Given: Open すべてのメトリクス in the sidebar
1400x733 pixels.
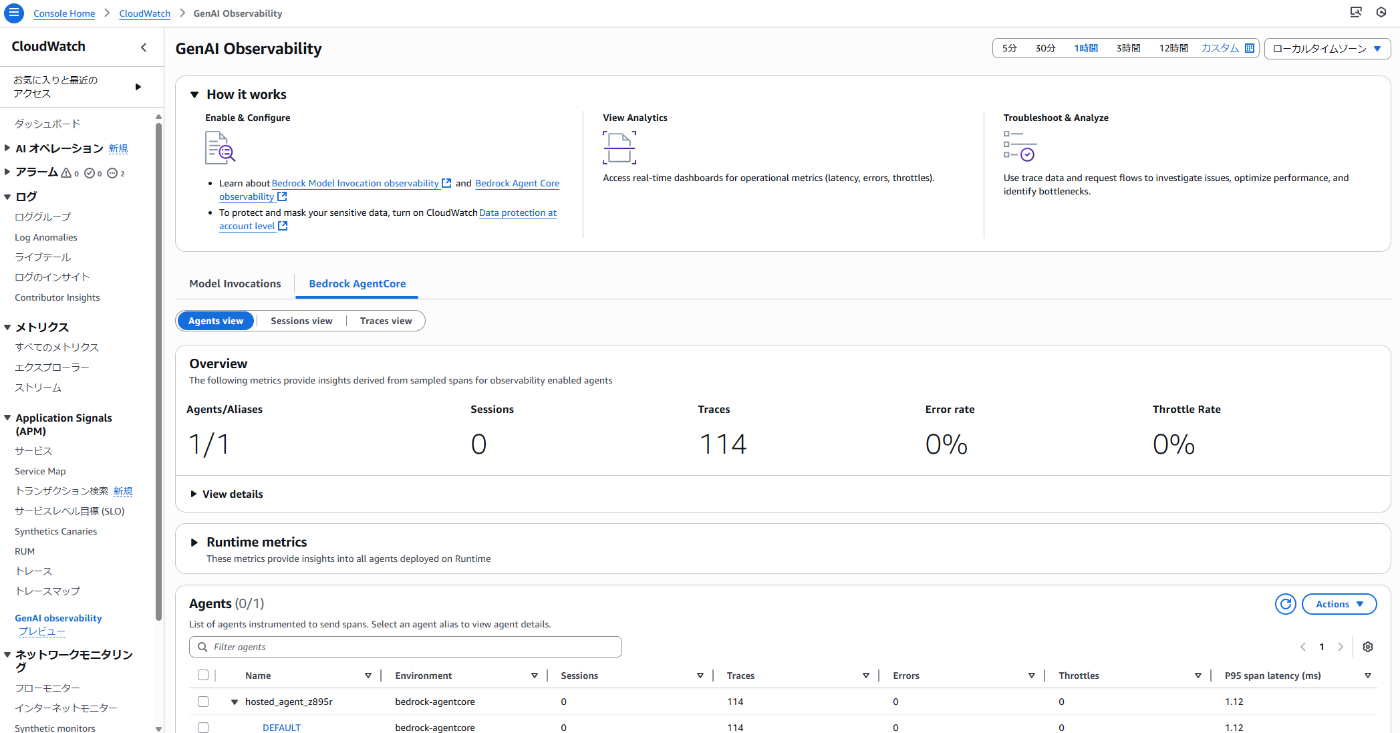Looking at the screenshot, I should (x=57, y=347).
